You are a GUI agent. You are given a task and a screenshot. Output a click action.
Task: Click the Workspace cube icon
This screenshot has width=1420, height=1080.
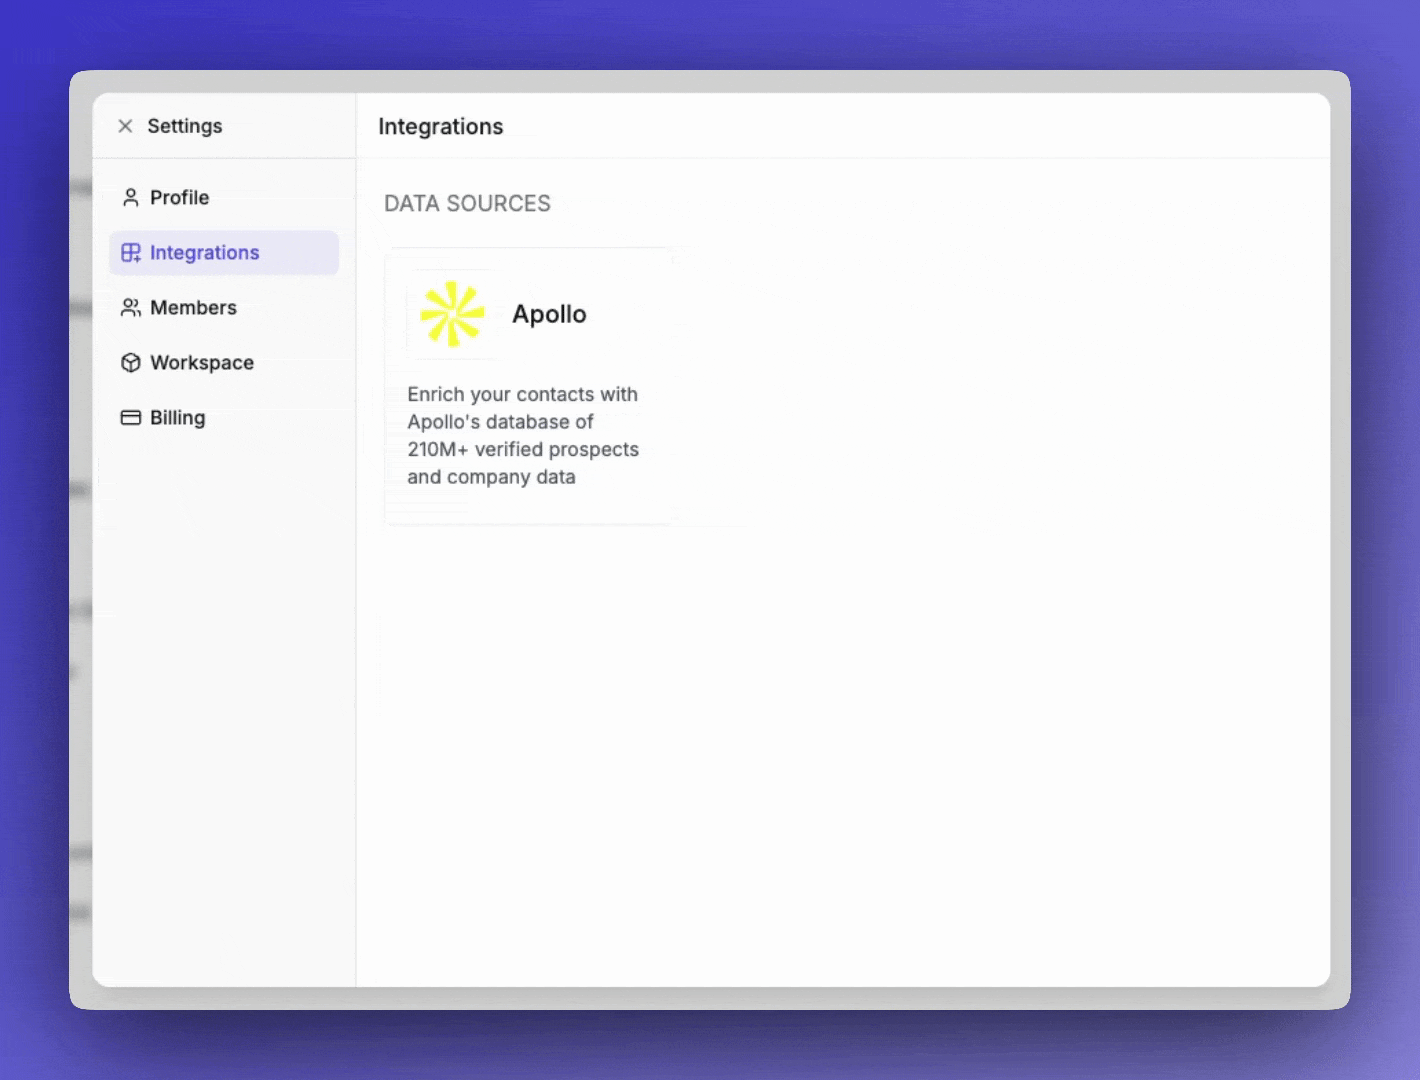click(130, 363)
